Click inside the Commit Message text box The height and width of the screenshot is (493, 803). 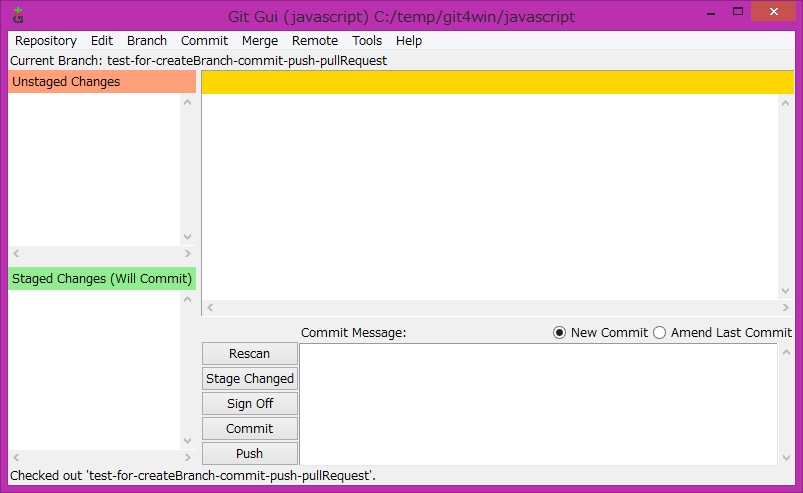click(539, 404)
